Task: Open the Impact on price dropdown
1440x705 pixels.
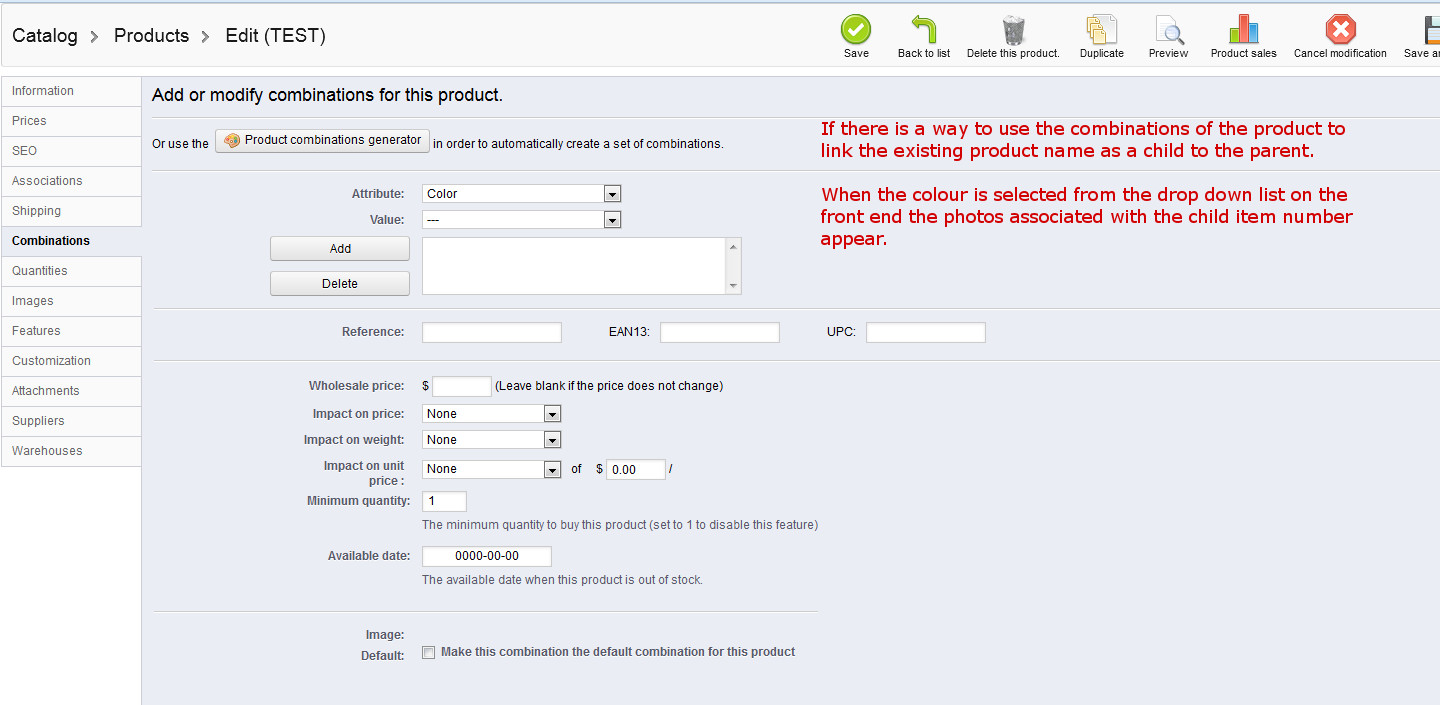Action: pyautogui.click(x=491, y=414)
